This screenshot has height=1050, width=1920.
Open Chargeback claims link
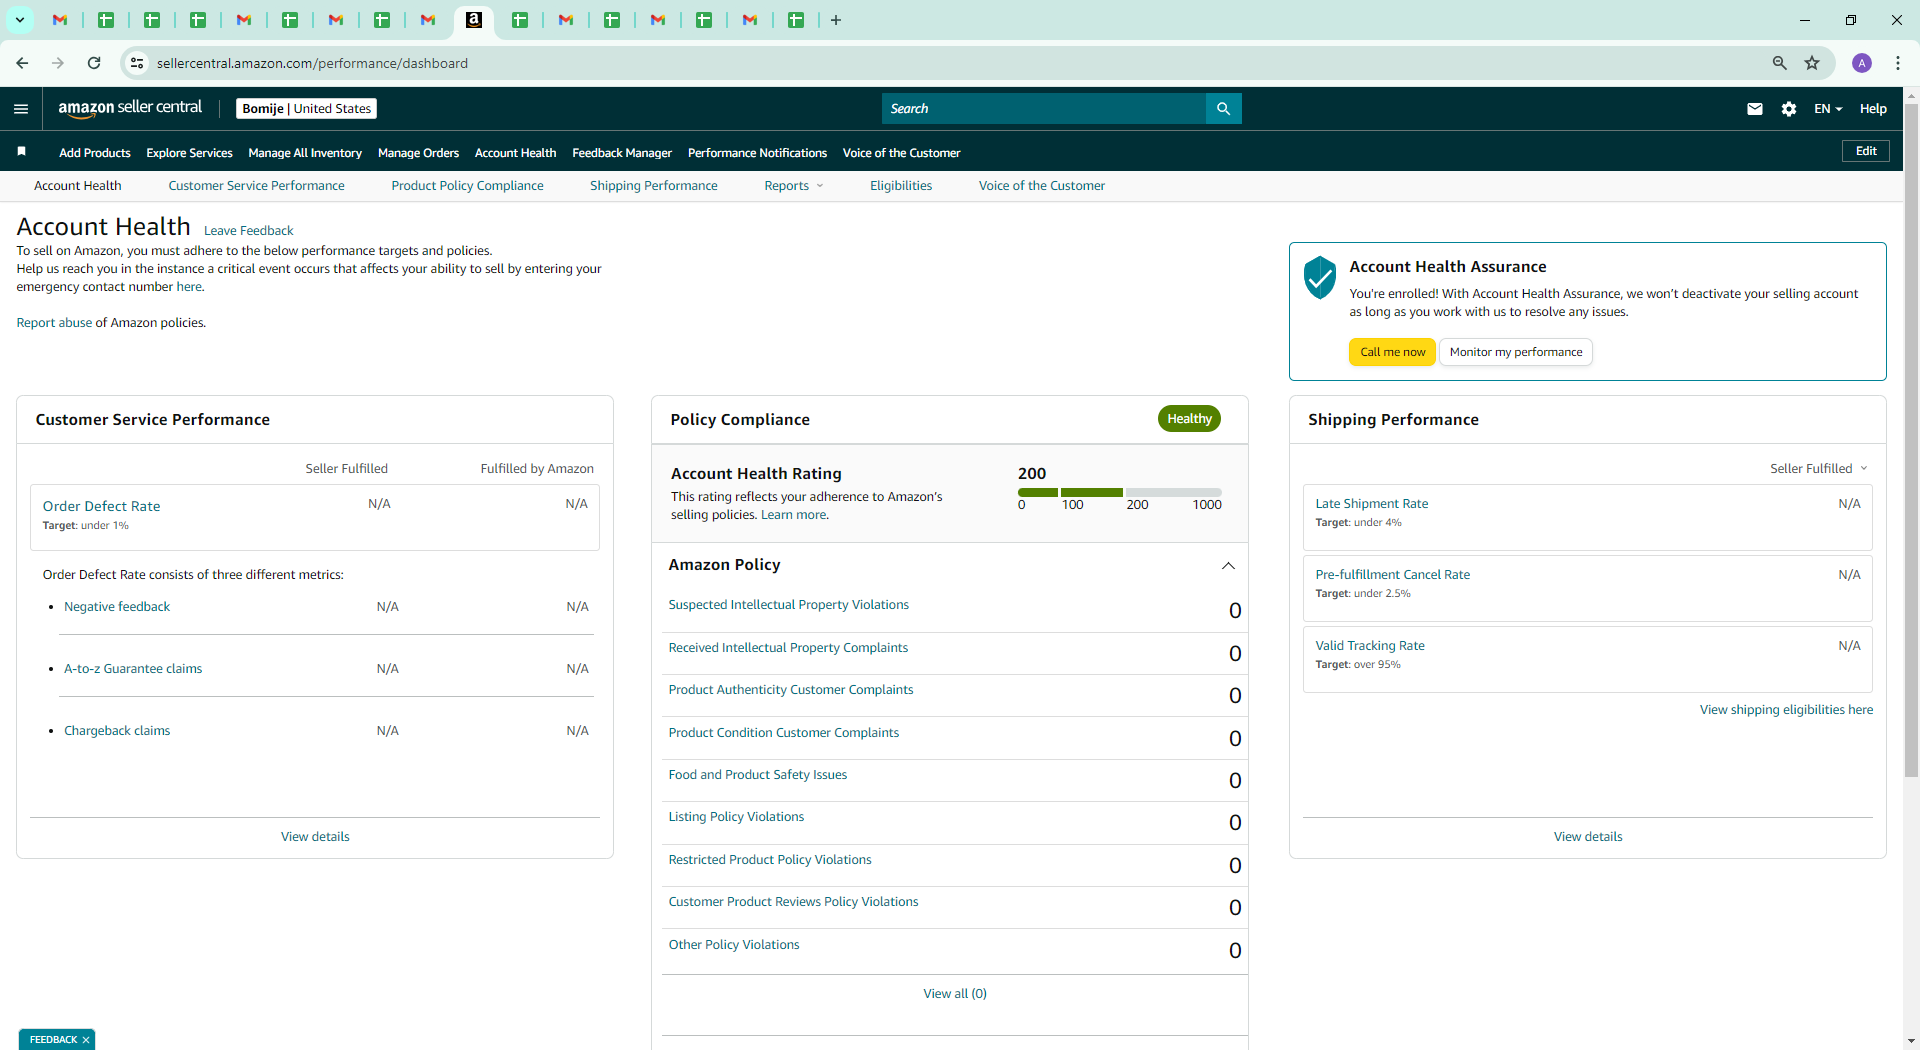pyautogui.click(x=117, y=731)
